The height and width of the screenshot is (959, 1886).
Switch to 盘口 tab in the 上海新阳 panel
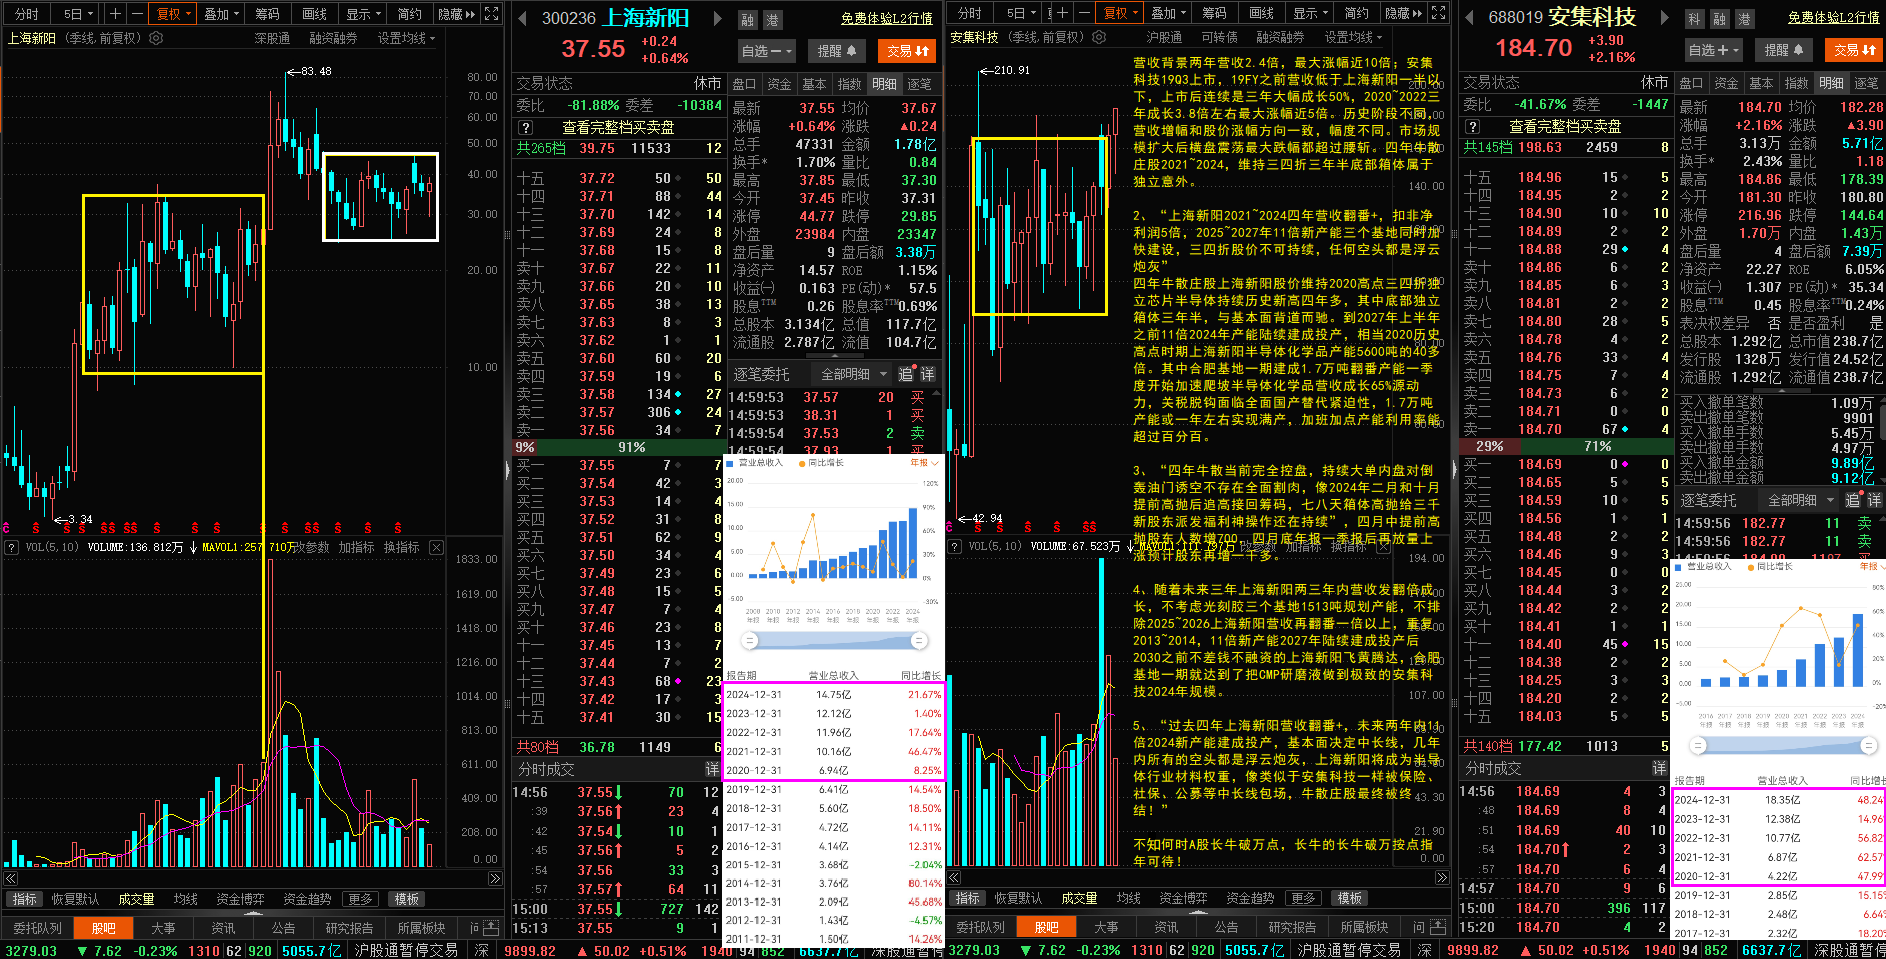tap(745, 84)
